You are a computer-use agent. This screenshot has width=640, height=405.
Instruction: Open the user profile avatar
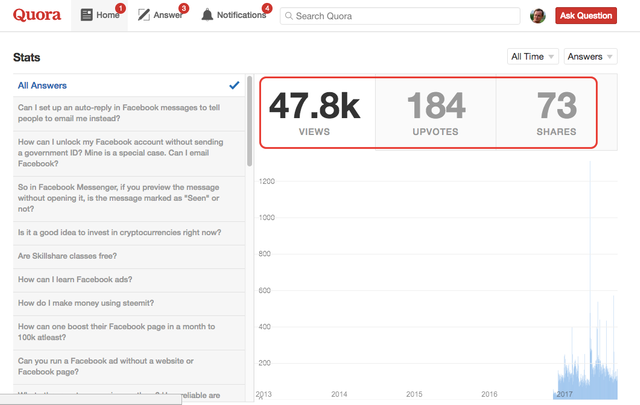tap(538, 16)
